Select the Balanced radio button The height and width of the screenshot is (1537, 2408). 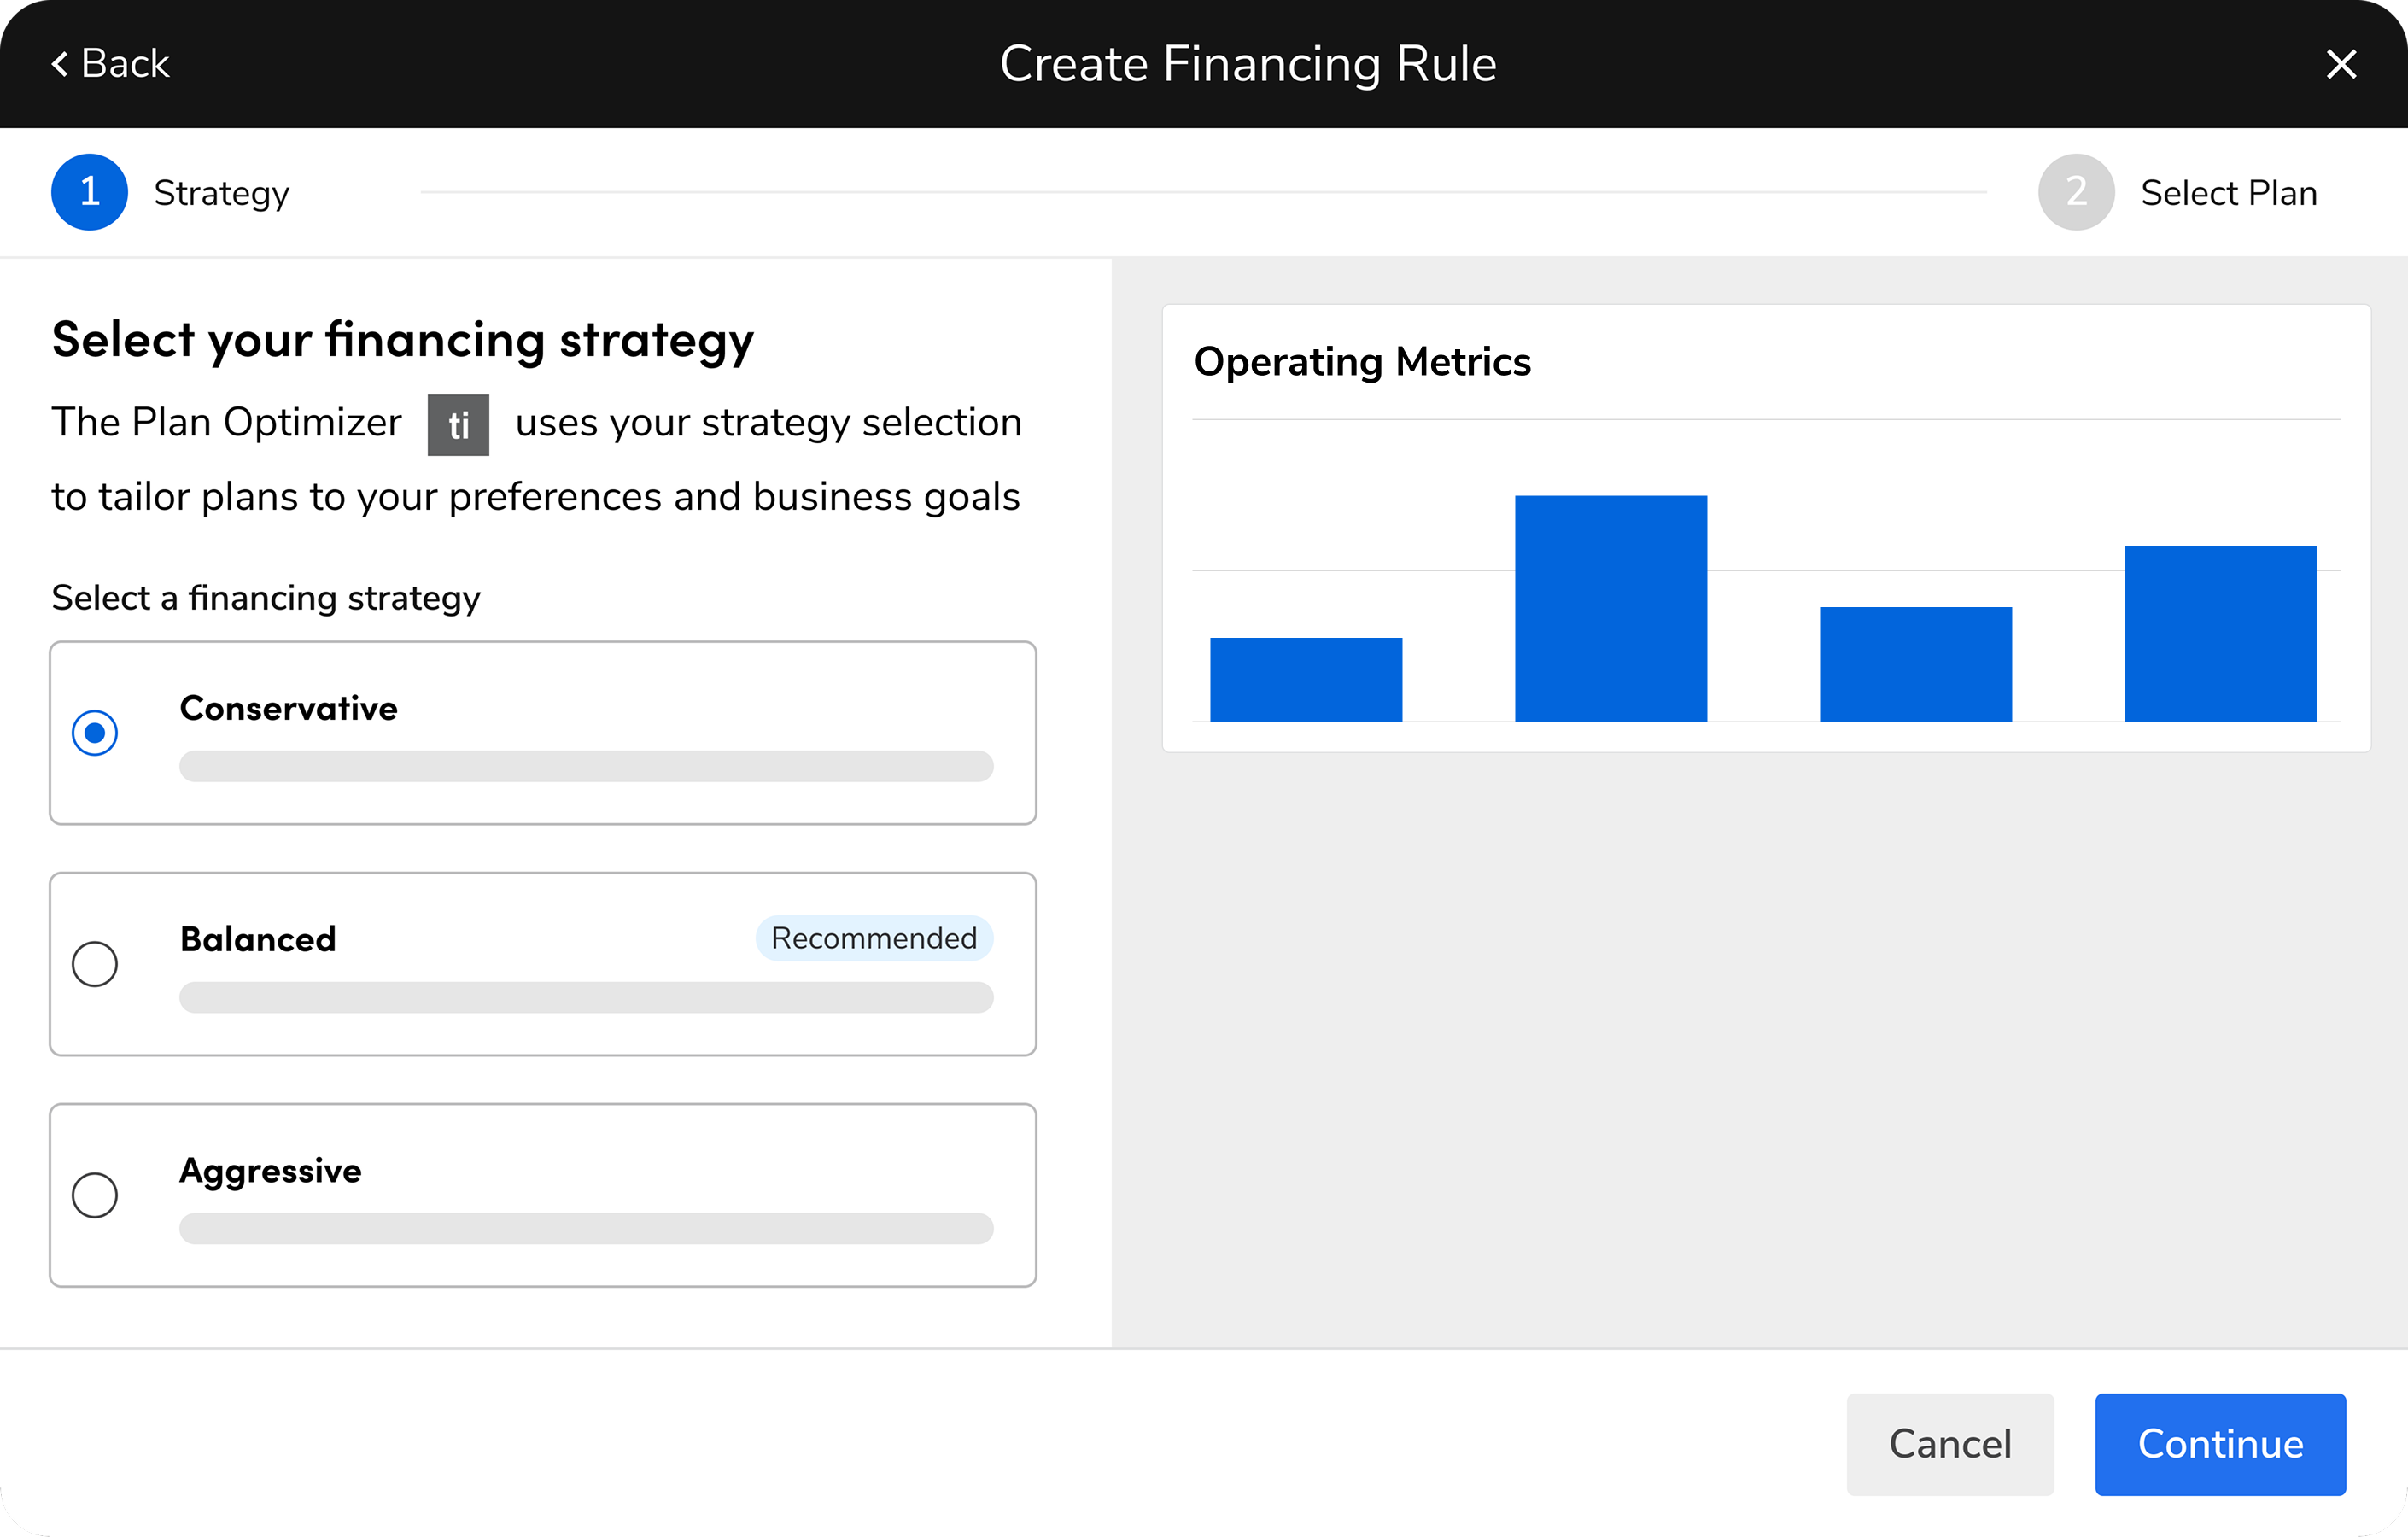(x=95, y=964)
